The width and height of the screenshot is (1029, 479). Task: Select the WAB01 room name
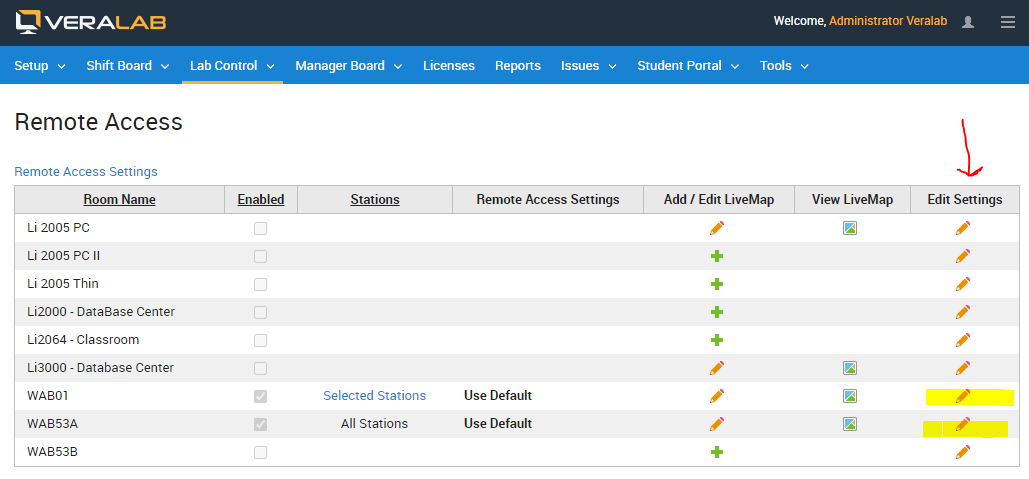(x=47, y=396)
